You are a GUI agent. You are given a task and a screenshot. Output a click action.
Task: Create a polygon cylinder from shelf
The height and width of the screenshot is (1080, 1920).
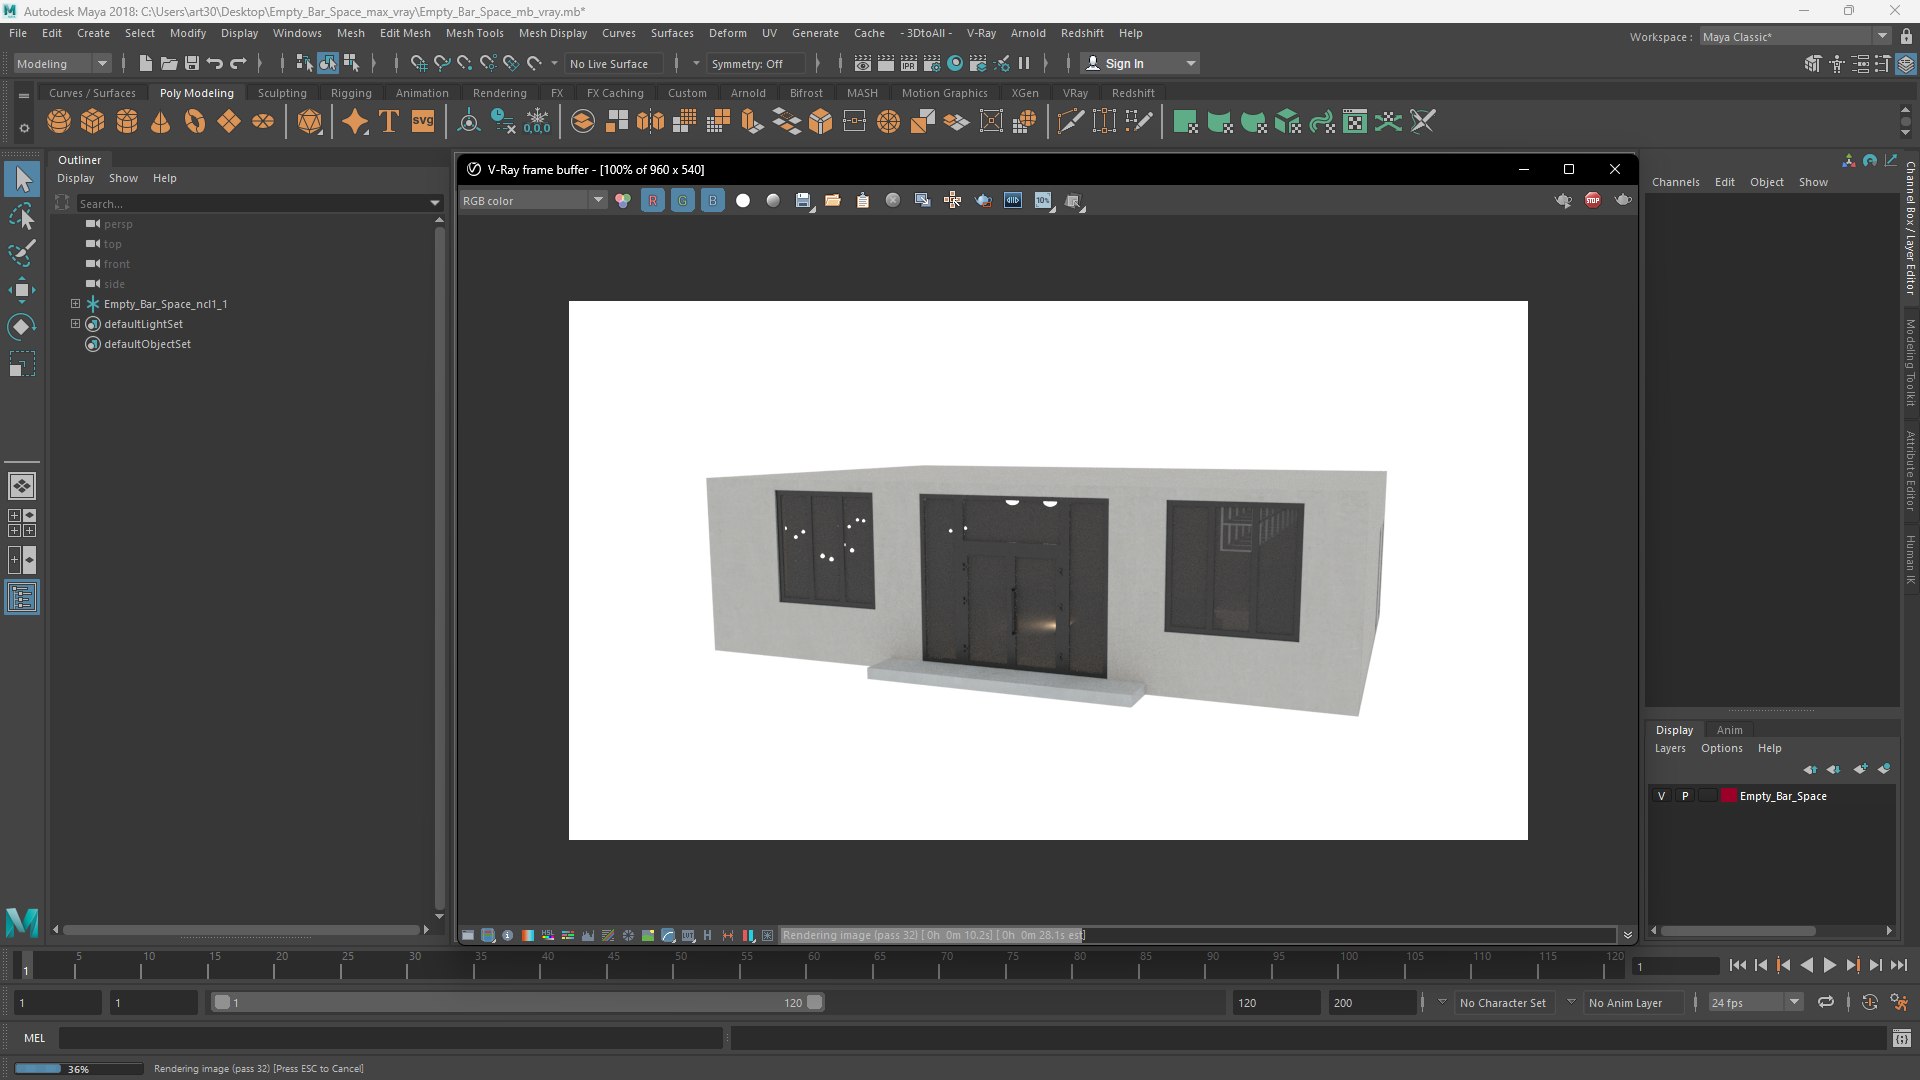pyautogui.click(x=127, y=122)
